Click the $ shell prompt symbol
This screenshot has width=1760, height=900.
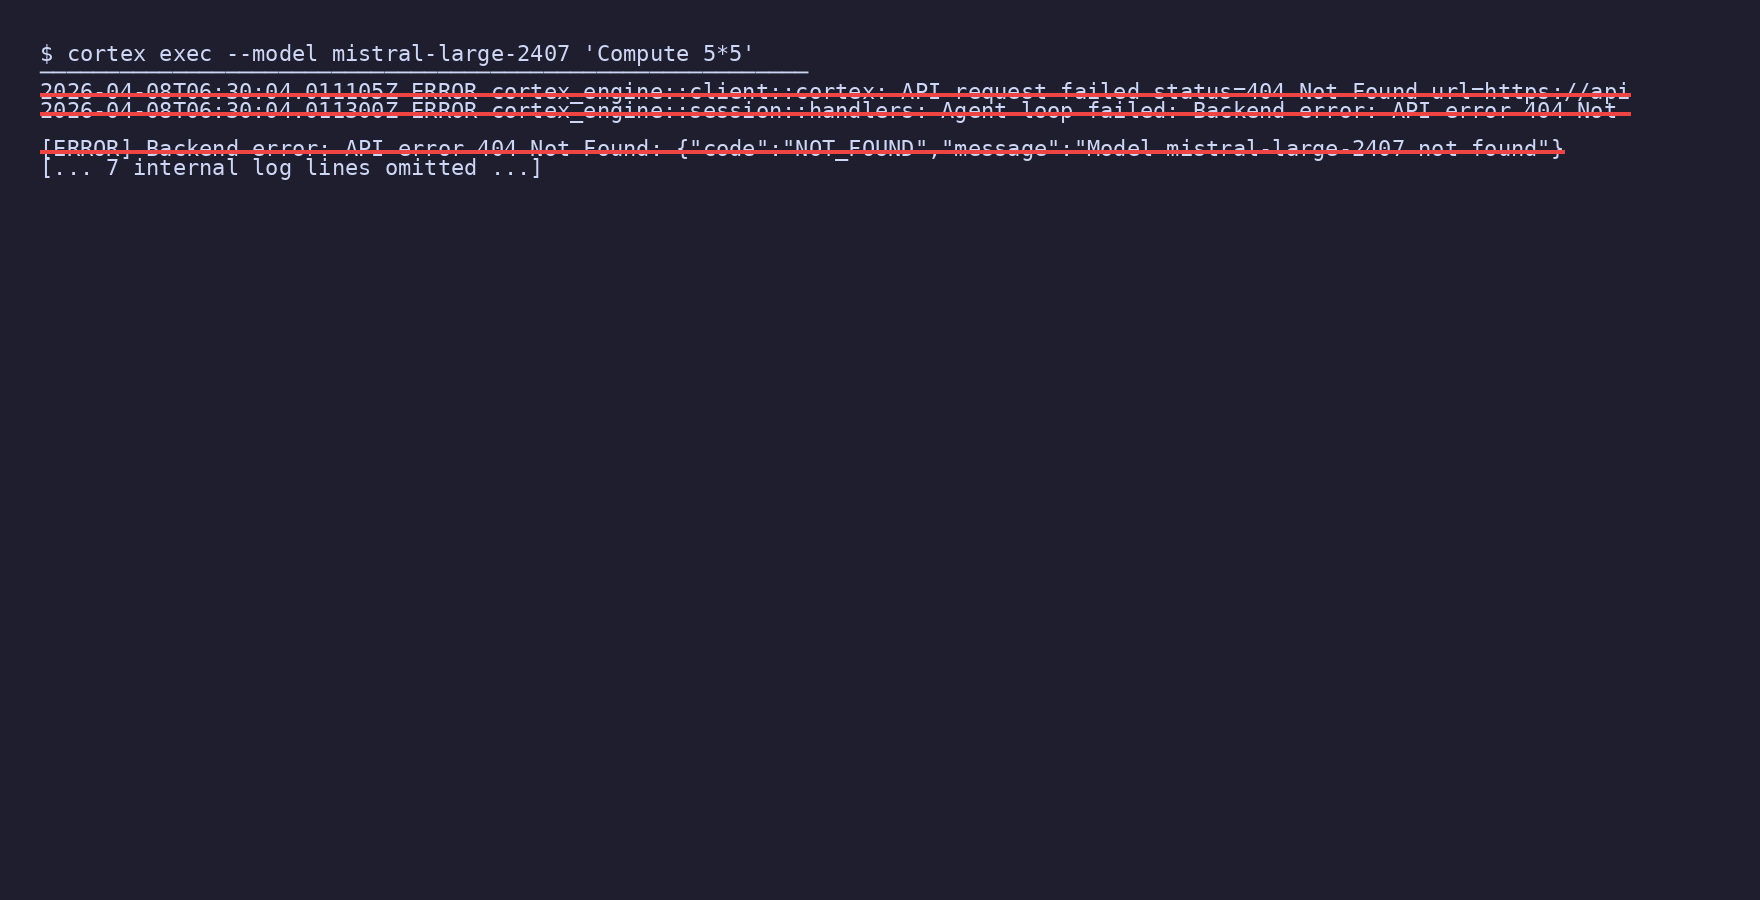tap(46, 54)
